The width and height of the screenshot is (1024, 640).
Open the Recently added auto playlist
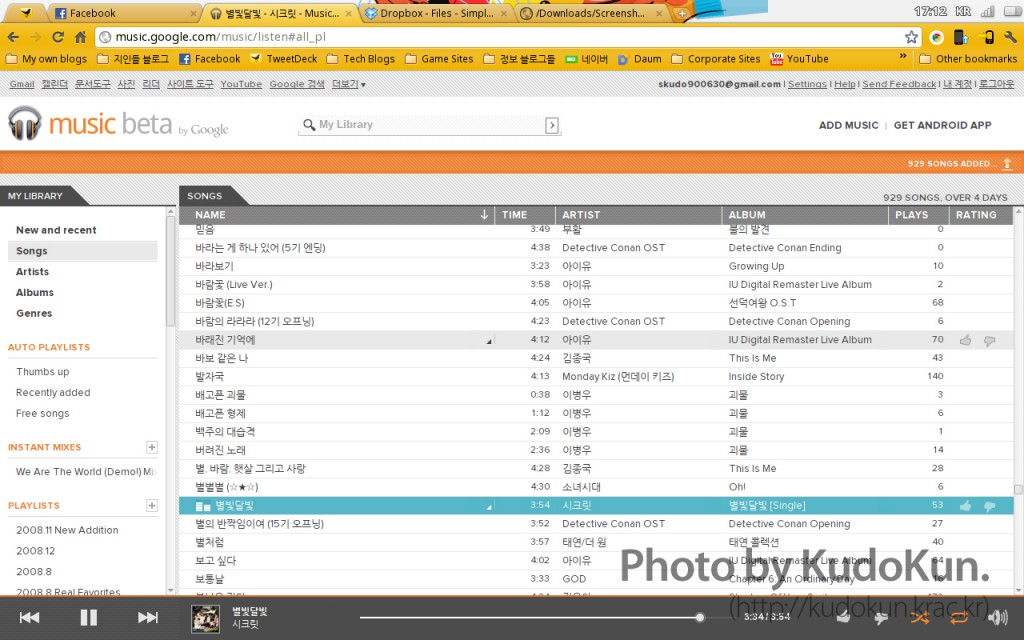(53, 392)
